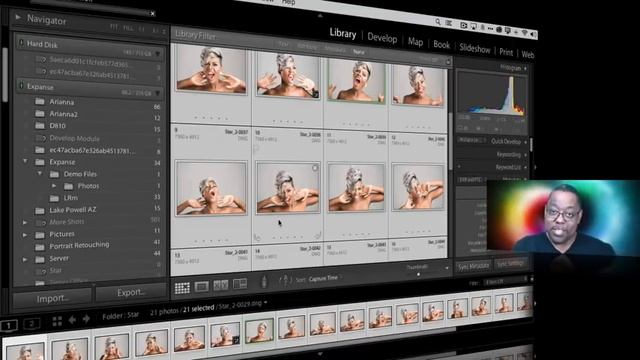
Task: Hide the top module picker with the arrow
Action: click(x=320, y=16)
